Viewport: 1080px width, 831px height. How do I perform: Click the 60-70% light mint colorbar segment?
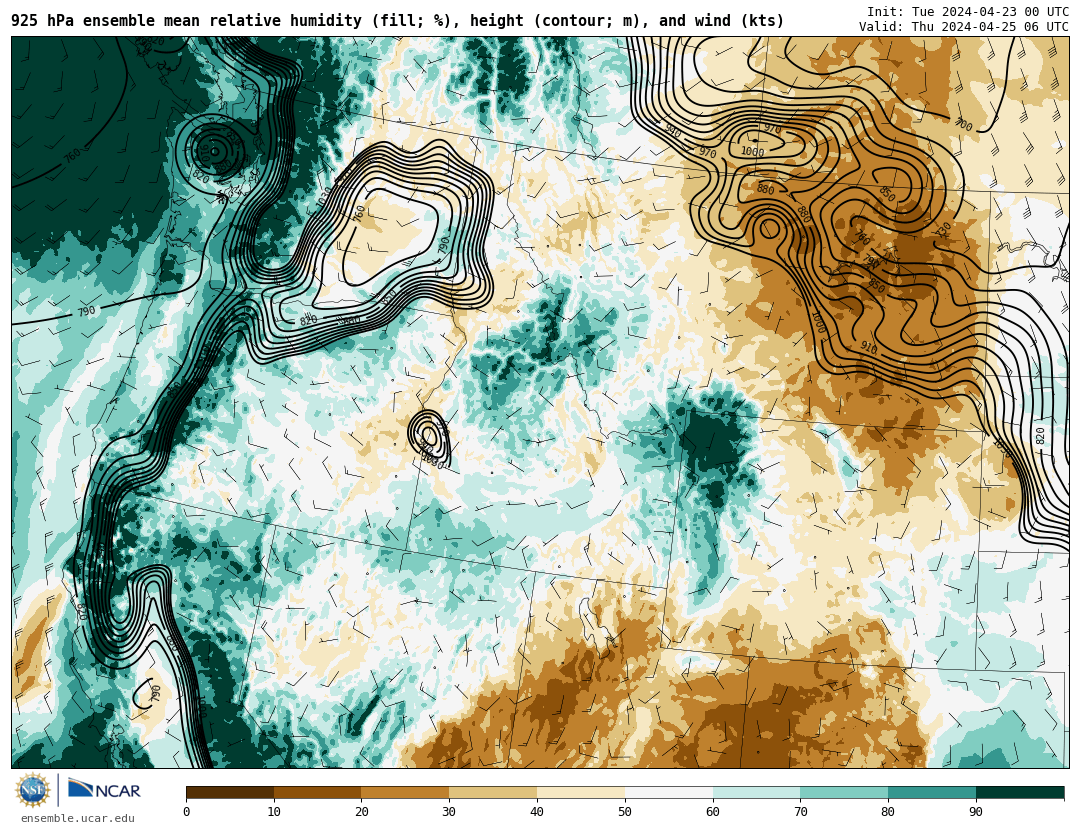pos(756,792)
